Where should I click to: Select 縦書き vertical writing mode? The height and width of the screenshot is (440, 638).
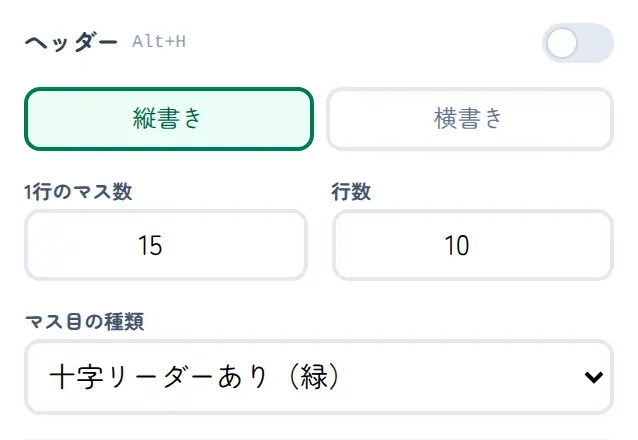click(x=169, y=119)
